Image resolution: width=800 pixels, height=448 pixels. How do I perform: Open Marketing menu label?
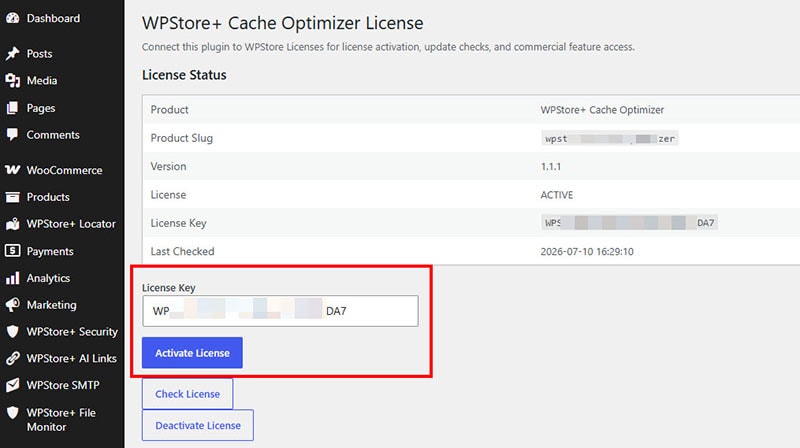click(x=52, y=305)
